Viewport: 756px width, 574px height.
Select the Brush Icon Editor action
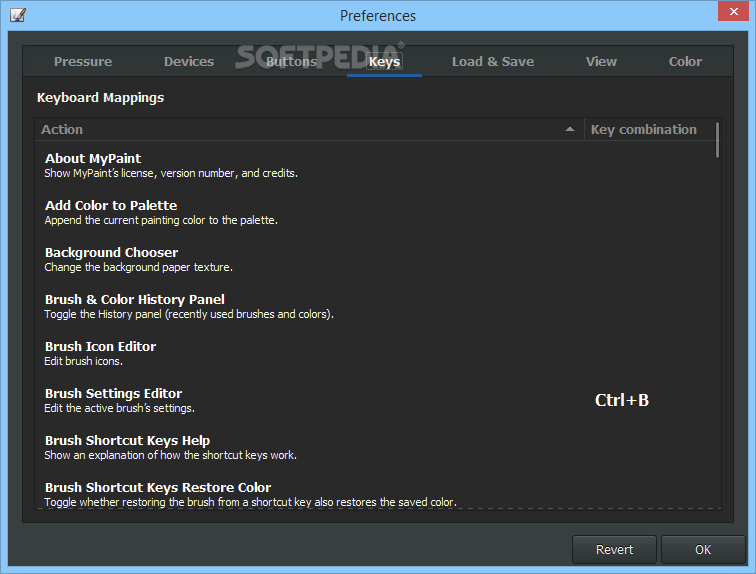coord(378,353)
